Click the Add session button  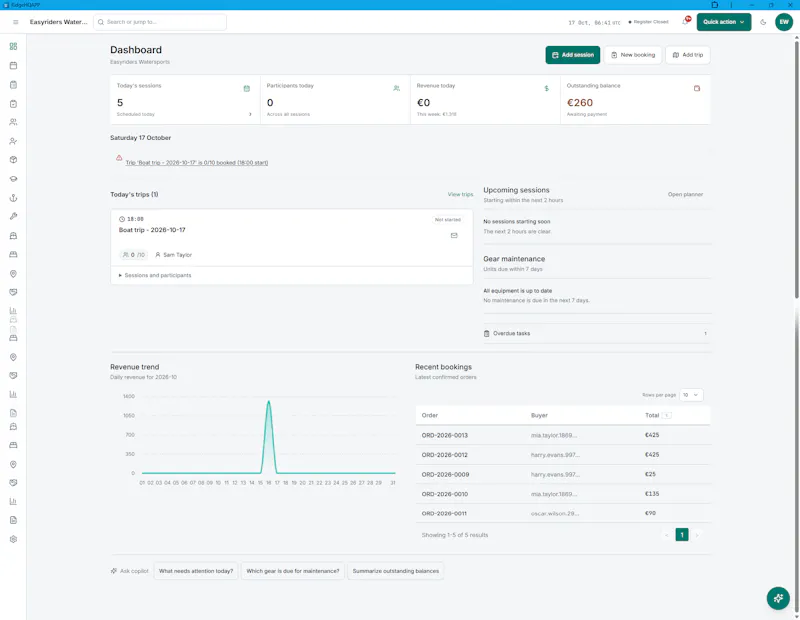pos(572,55)
